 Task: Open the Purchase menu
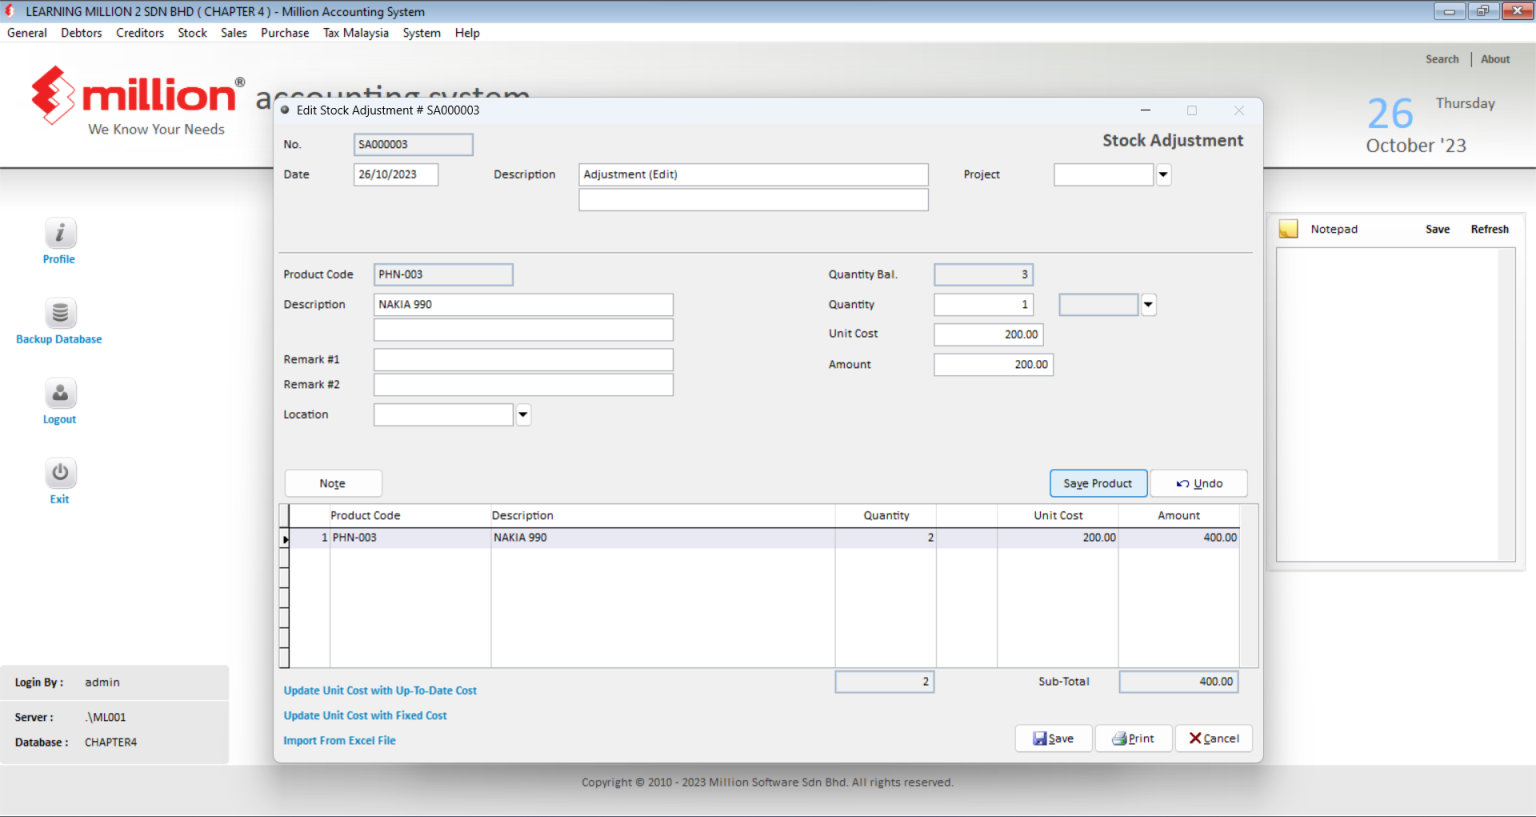pos(285,33)
